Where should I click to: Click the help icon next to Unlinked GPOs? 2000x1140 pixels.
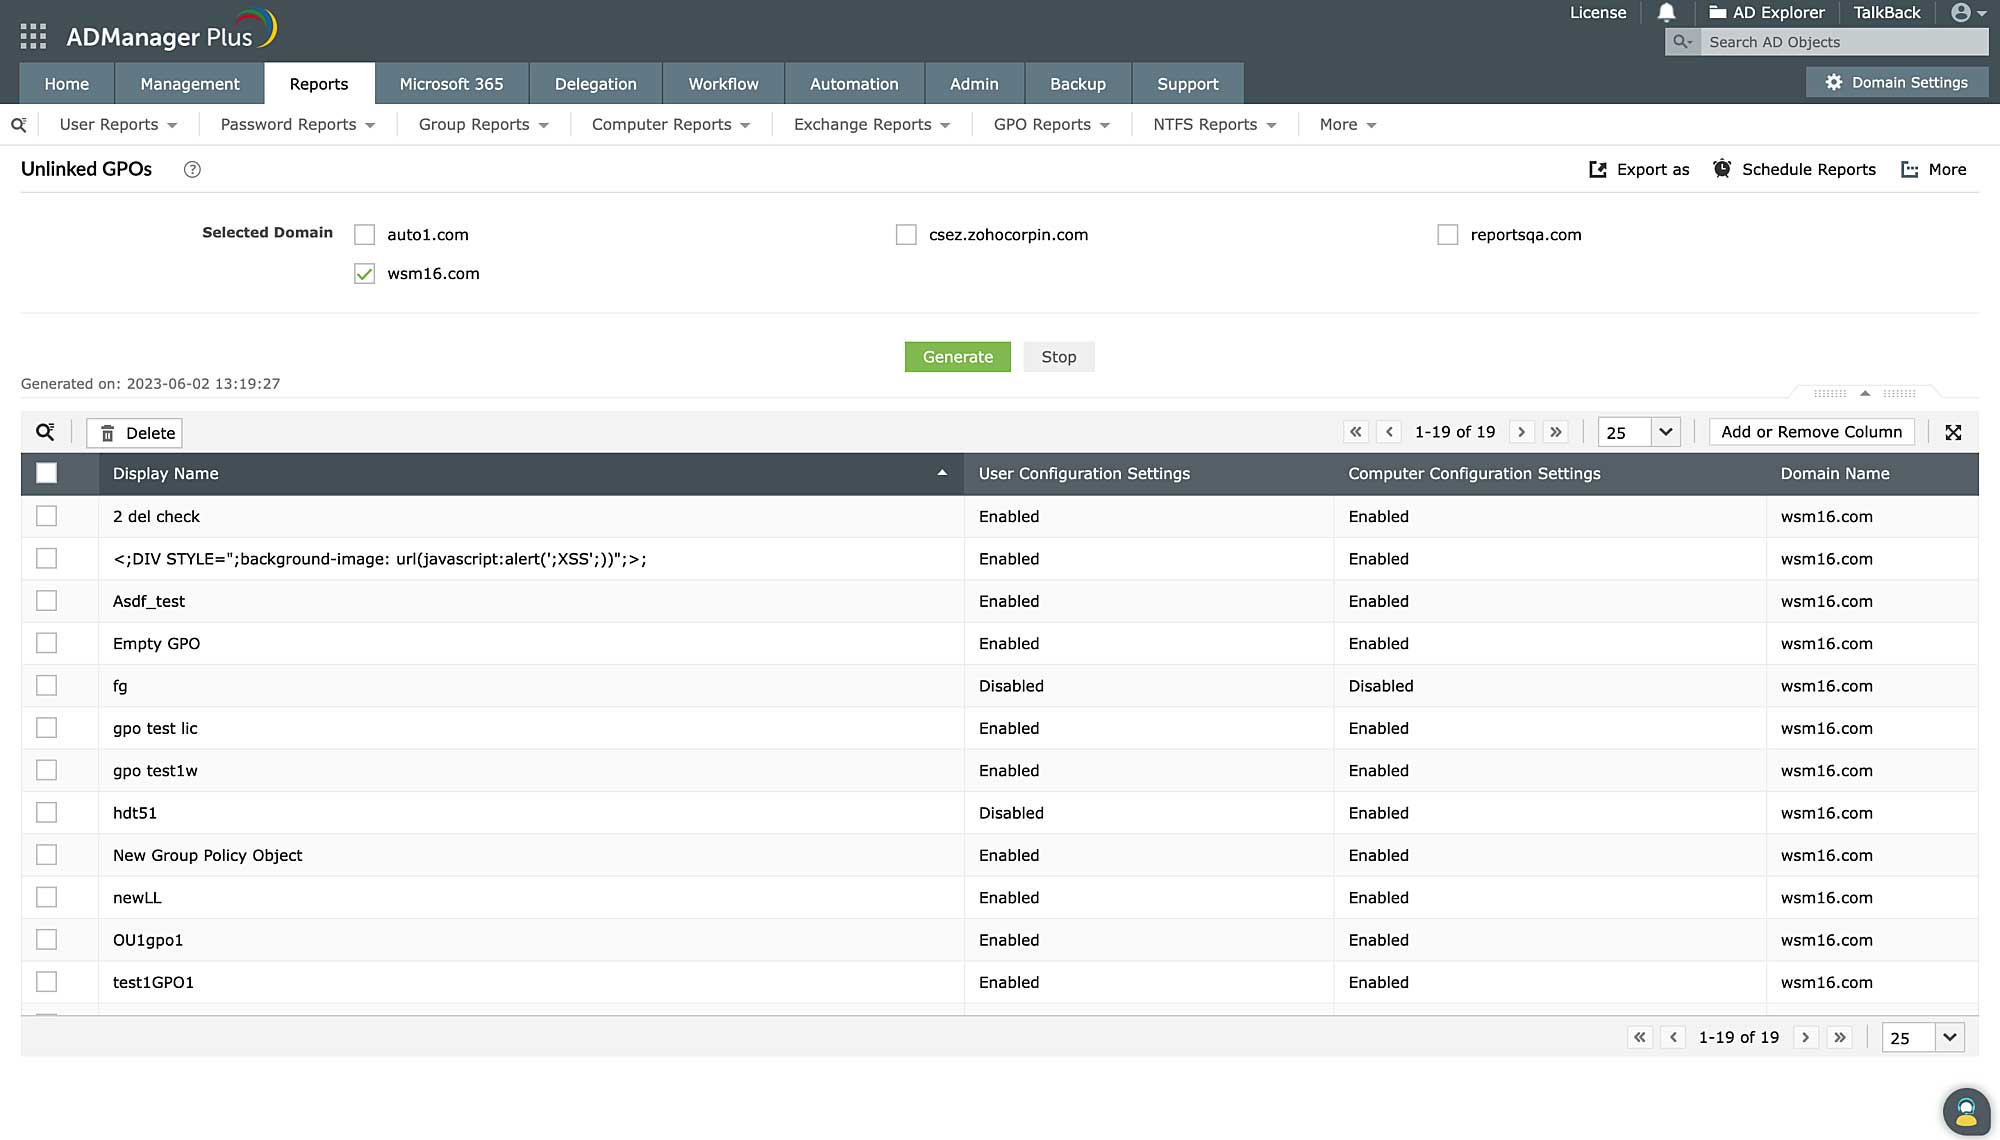pyautogui.click(x=191, y=169)
